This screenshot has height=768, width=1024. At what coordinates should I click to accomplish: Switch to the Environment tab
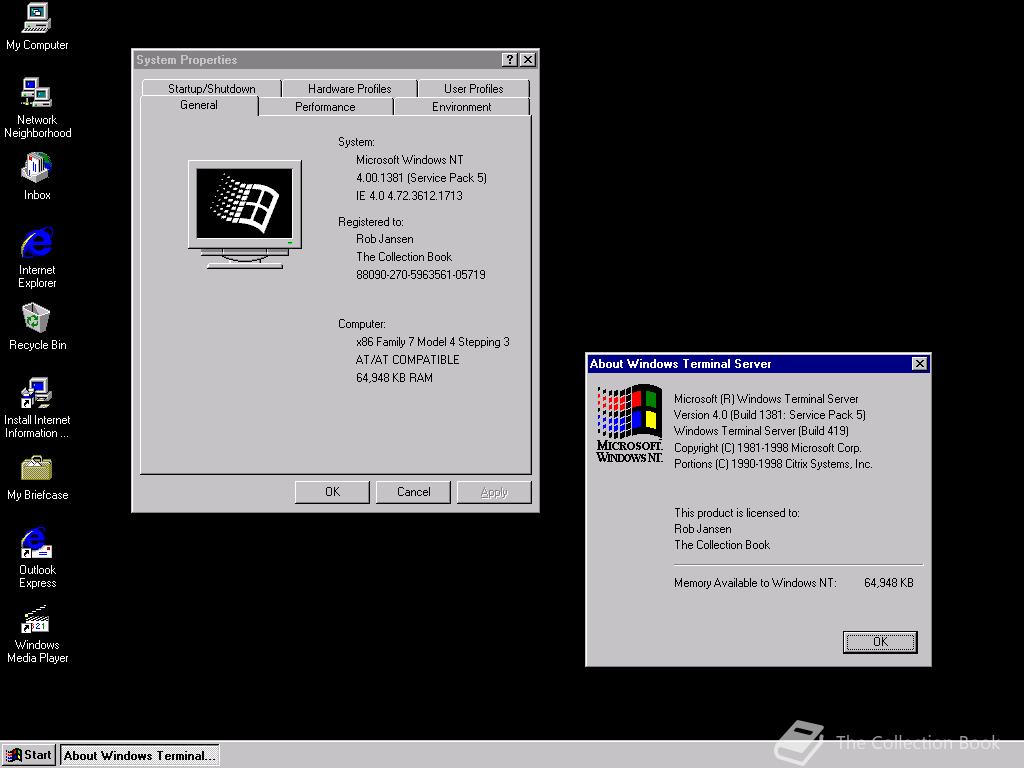click(462, 106)
